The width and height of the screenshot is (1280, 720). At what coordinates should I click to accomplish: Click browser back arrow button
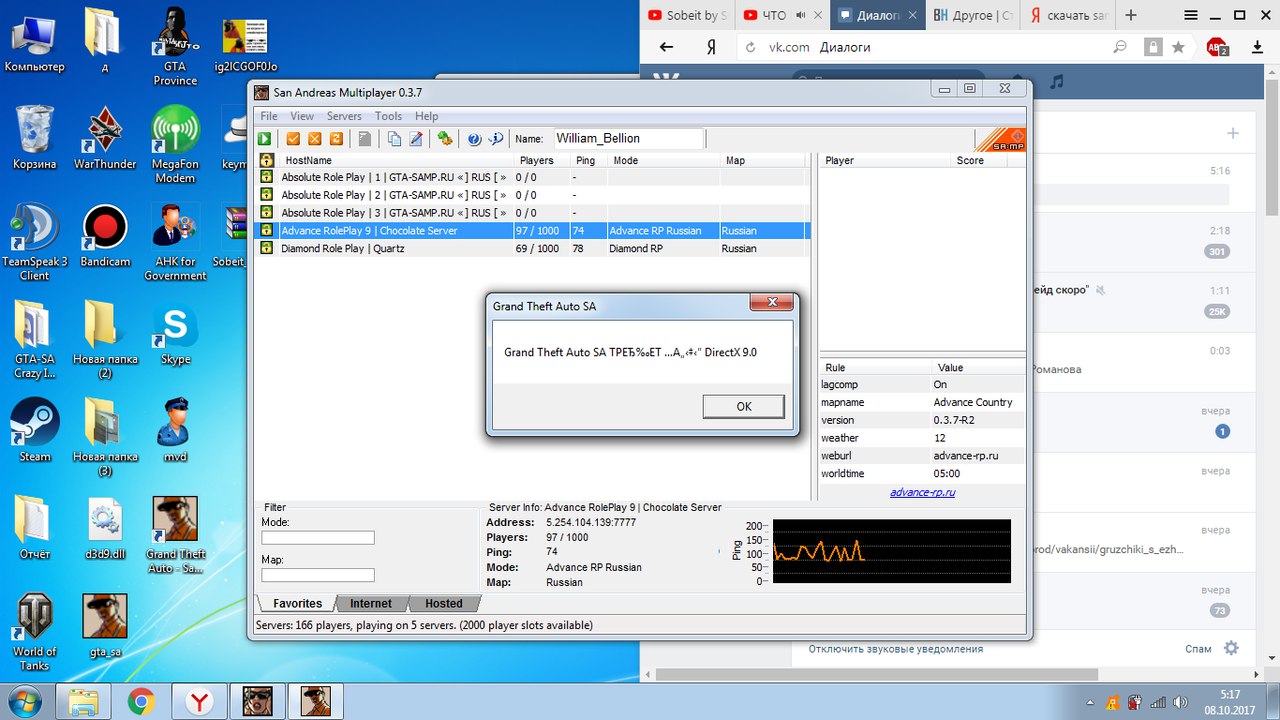(x=667, y=47)
